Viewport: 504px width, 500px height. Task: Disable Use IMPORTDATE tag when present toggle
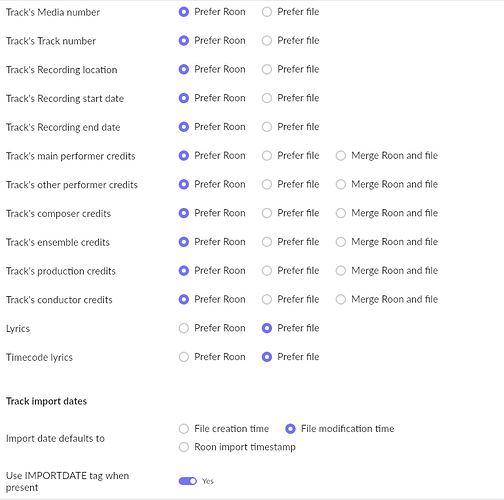pyautogui.click(x=188, y=481)
